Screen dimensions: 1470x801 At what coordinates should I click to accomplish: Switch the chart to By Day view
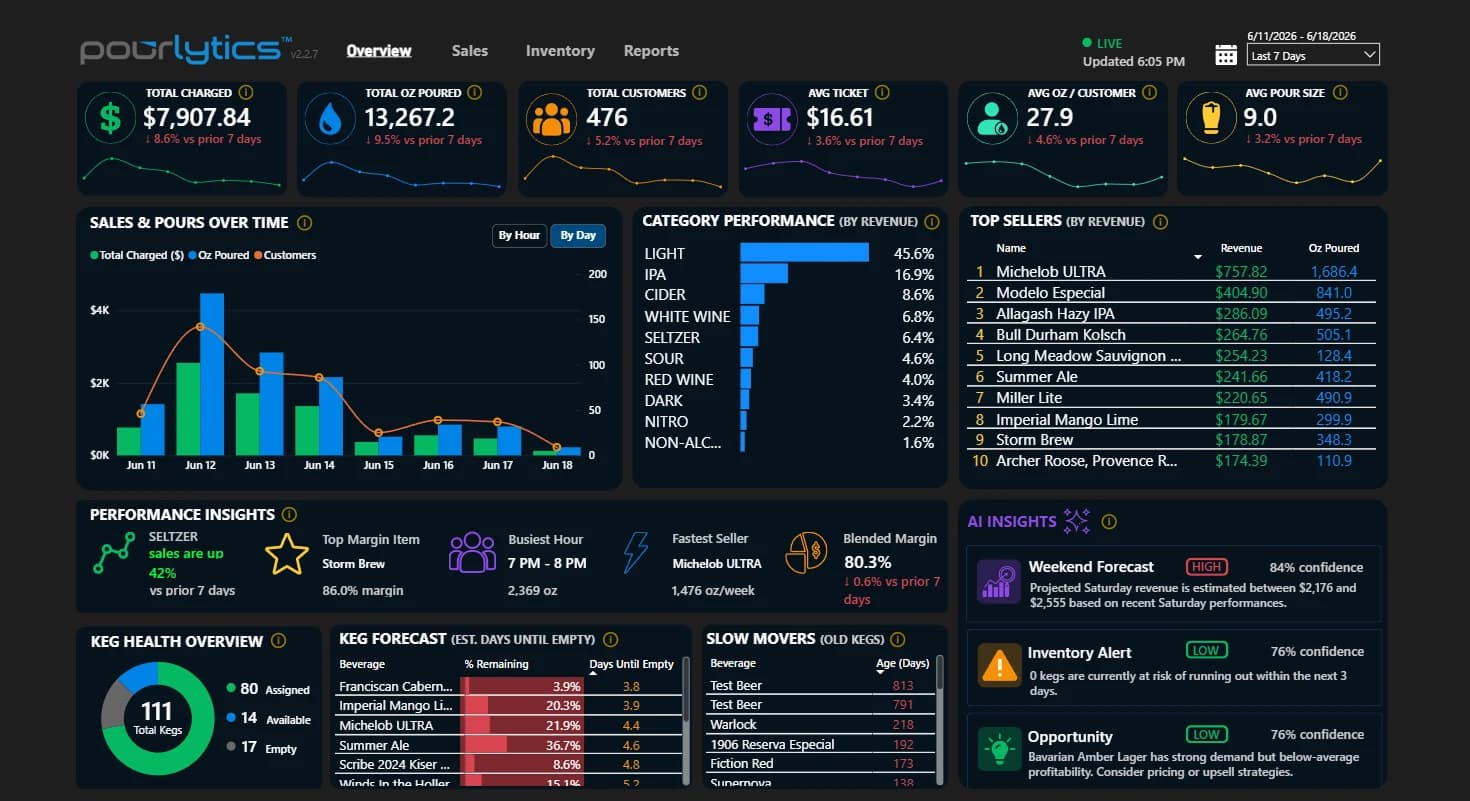[x=578, y=235]
